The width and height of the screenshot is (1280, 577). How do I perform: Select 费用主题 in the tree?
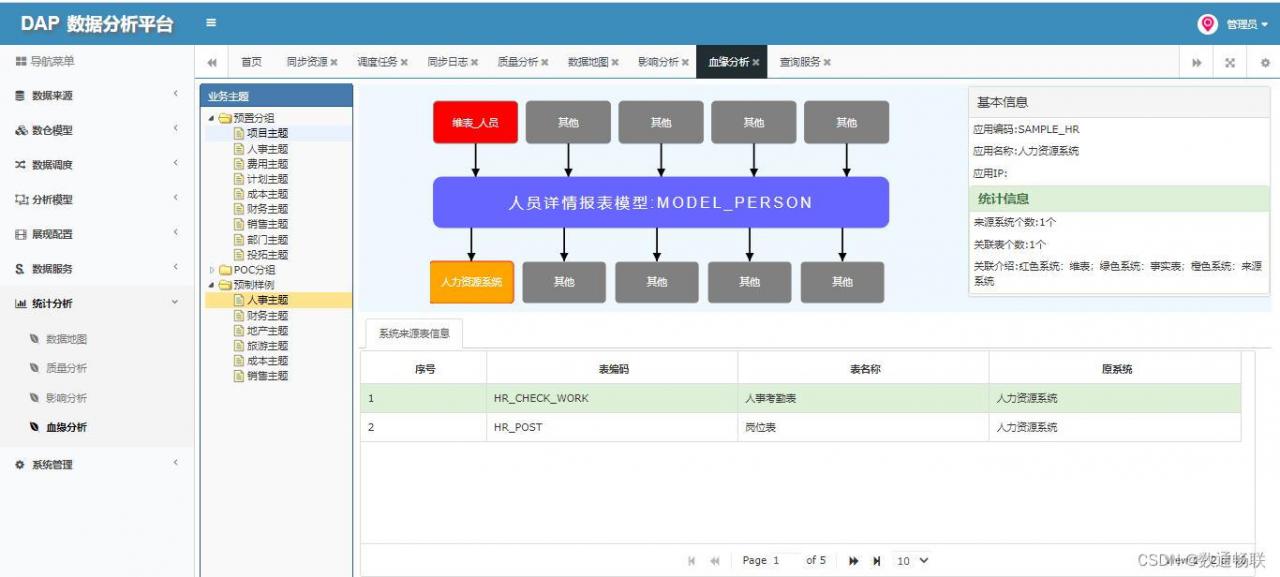tap(267, 164)
